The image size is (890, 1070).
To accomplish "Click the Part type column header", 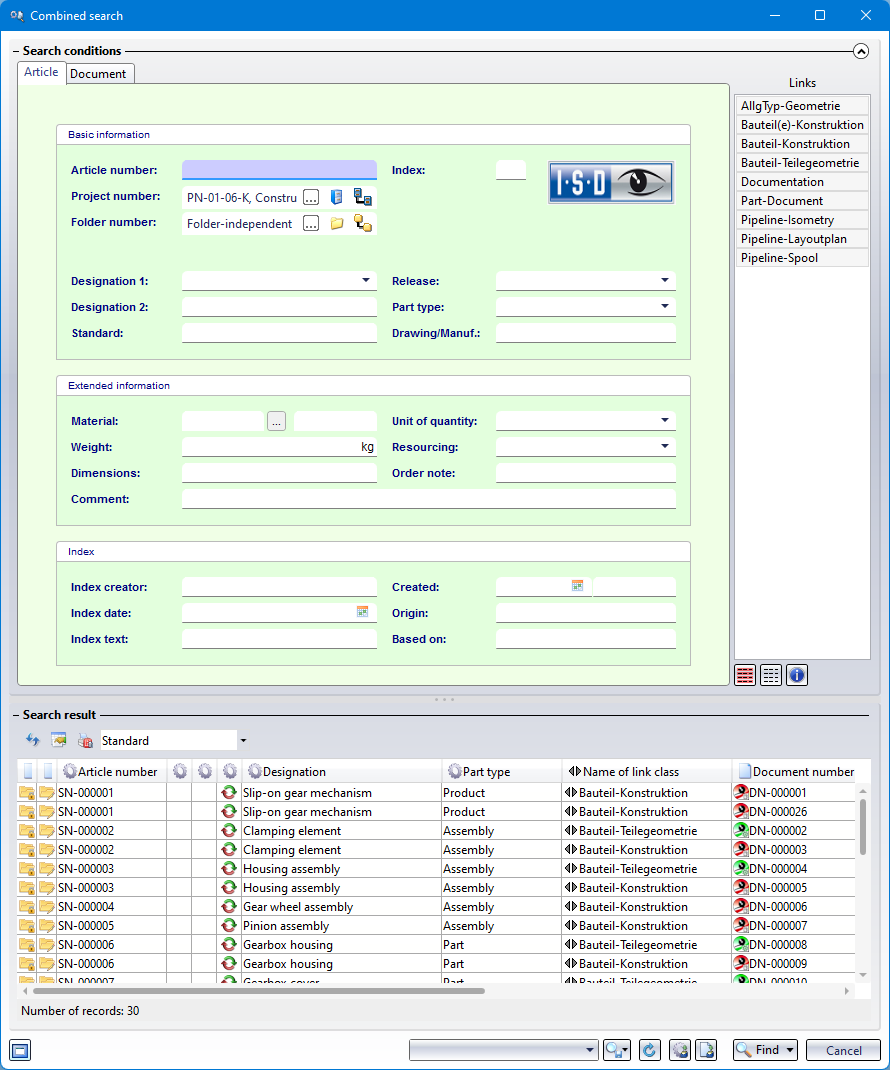I will 502,771.
